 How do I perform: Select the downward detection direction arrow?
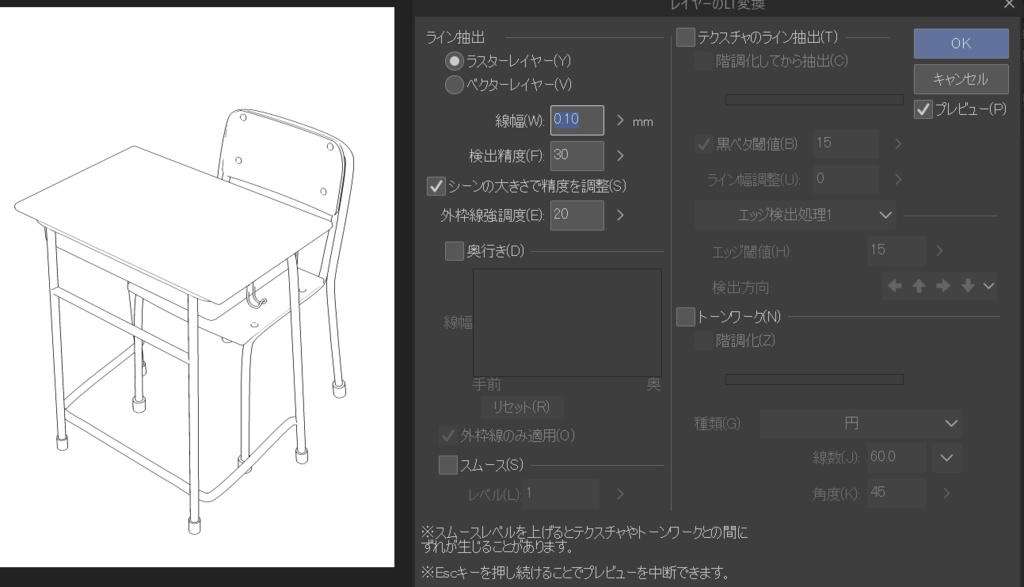966,285
